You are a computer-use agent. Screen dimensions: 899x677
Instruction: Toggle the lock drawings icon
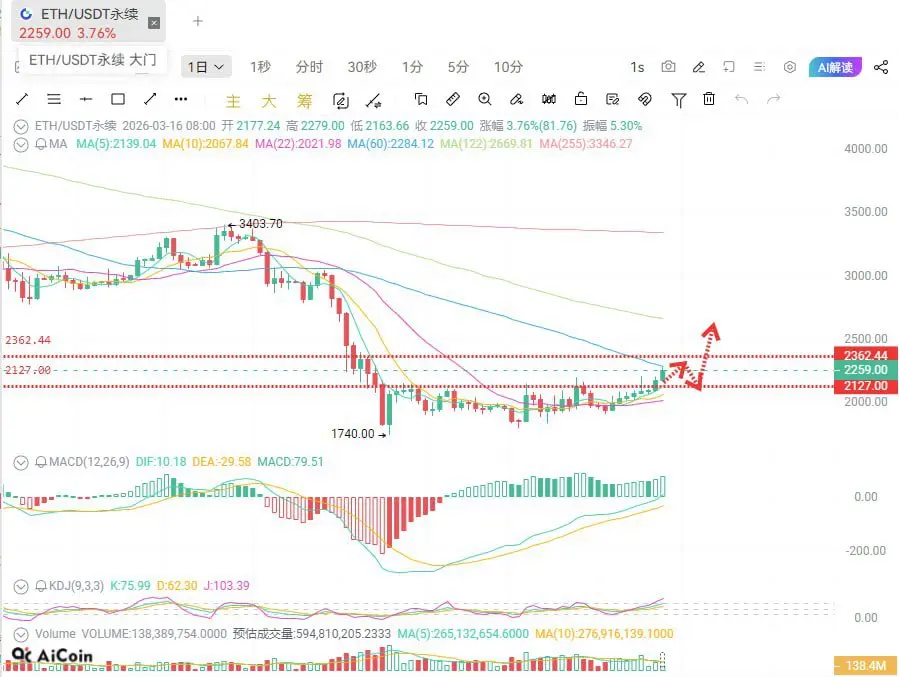[x=581, y=99]
